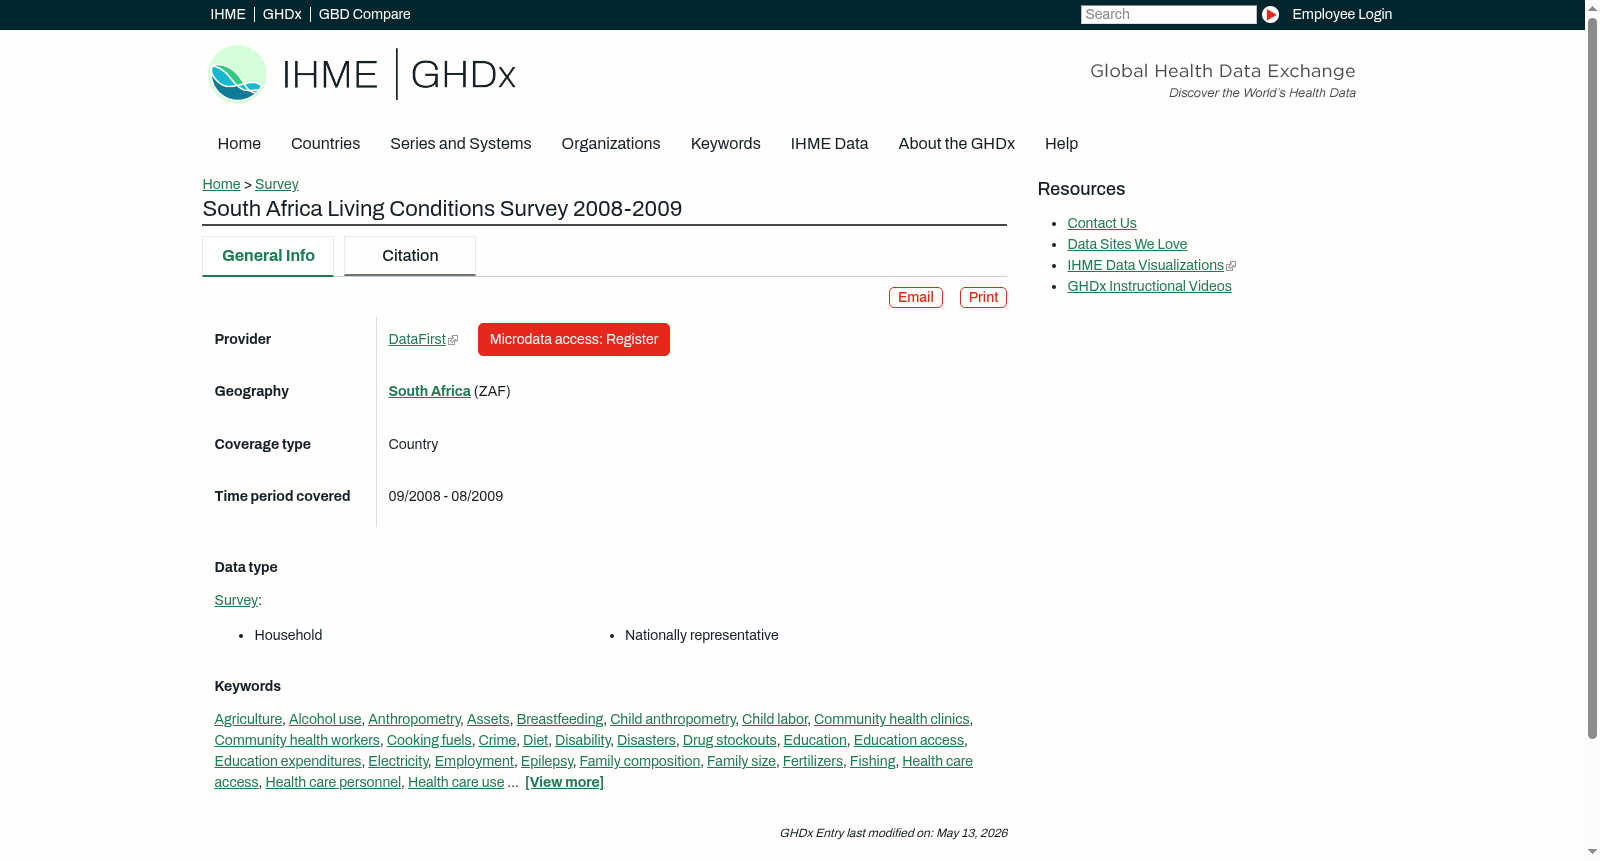1600x861 pixels.
Task: Click the IHME GHDx logo
Action: 361,74
